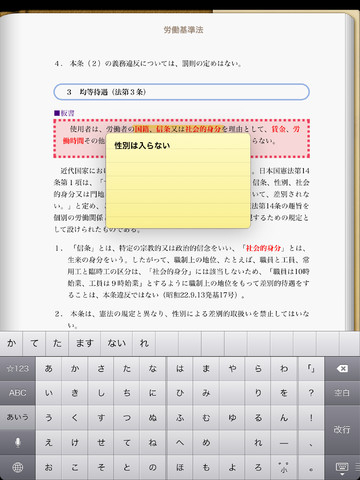Tap the question mark key
Screen dimensions: 360x480
[311, 393]
